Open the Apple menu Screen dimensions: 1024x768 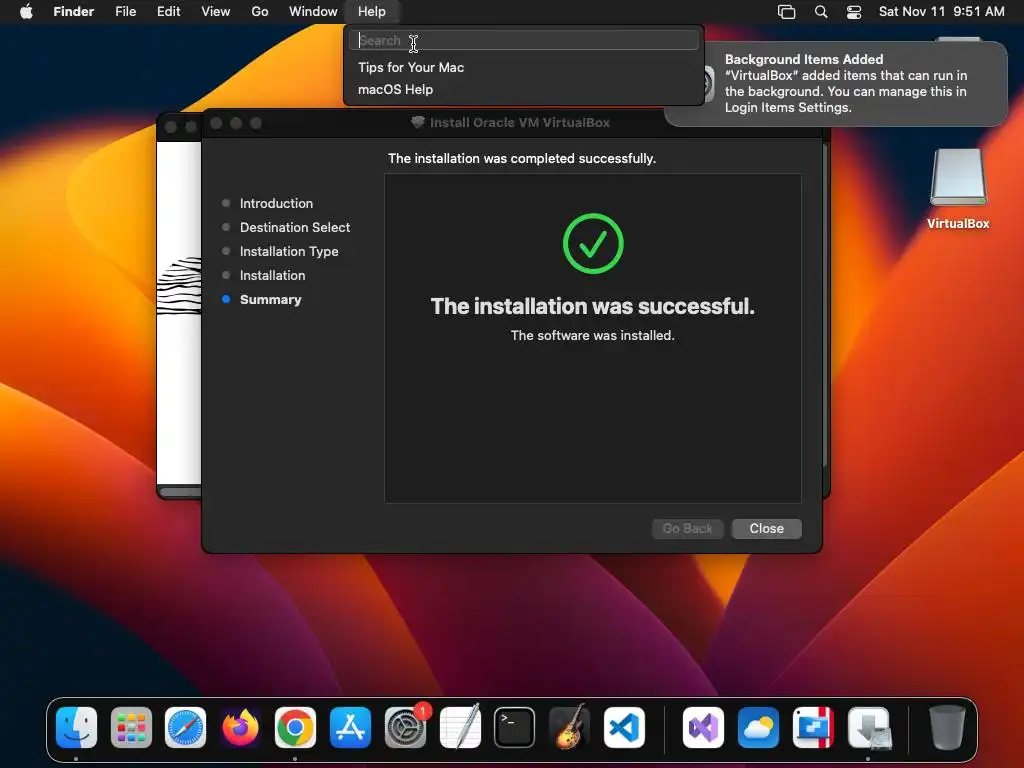coord(26,12)
